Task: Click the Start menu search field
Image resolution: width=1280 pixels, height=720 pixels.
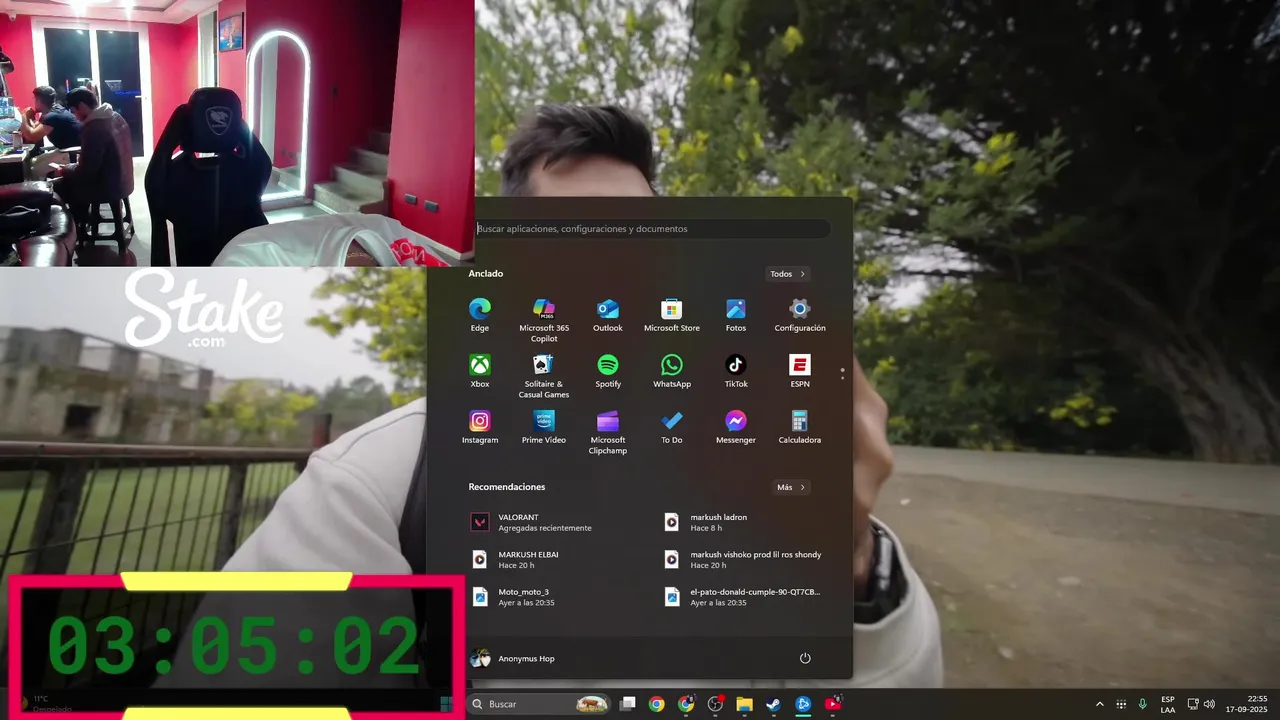Action: pyautogui.click(x=651, y=229)
